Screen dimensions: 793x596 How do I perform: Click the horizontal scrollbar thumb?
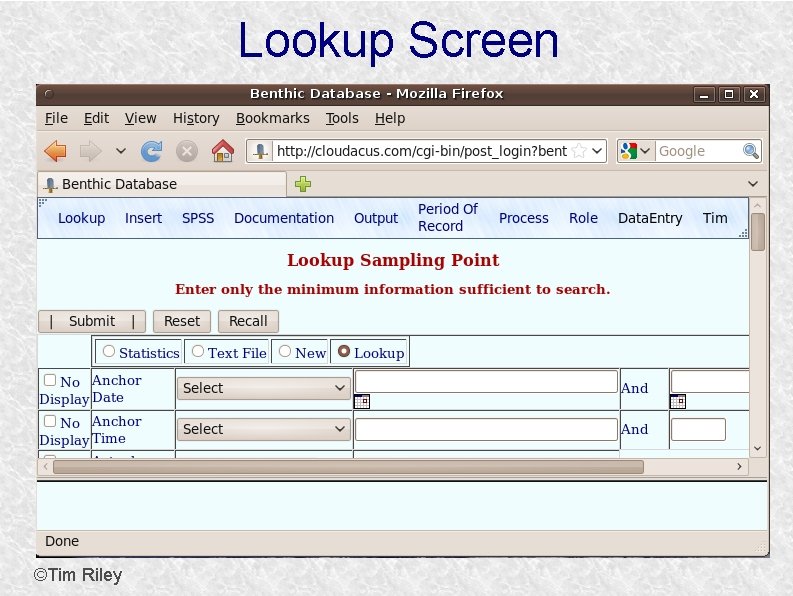pos(348,466)
